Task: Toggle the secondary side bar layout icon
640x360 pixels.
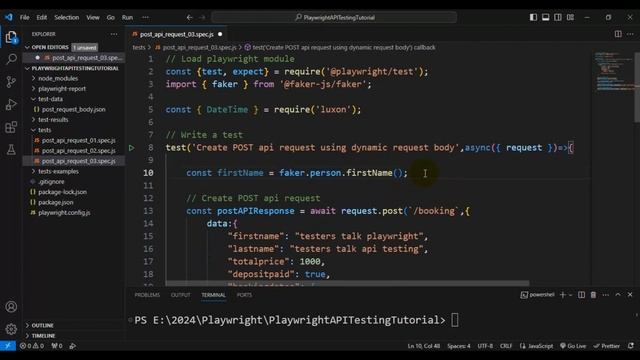Action: point(558,17)
